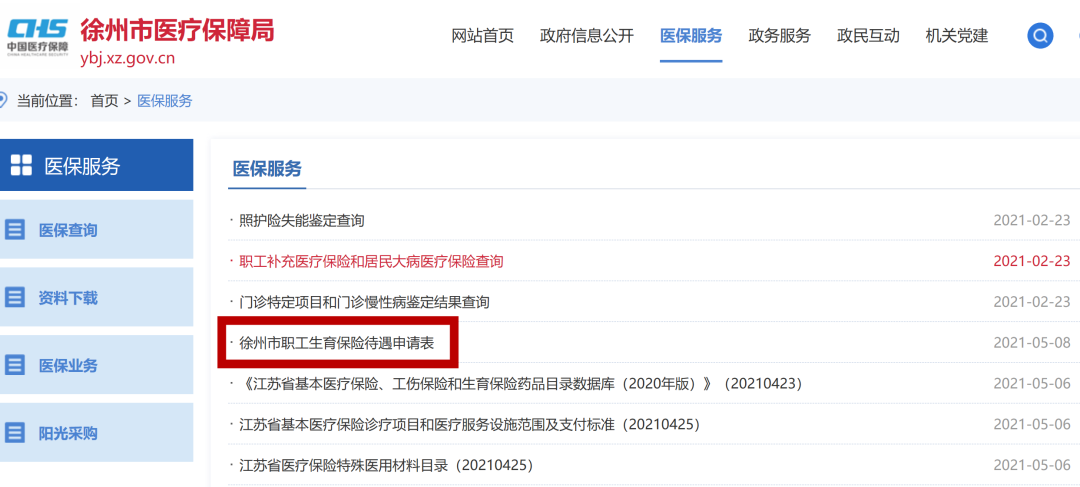Screen dimensions: 1080x487
Task: Click the list icon next to 医保业务
Action: [15, 365]
